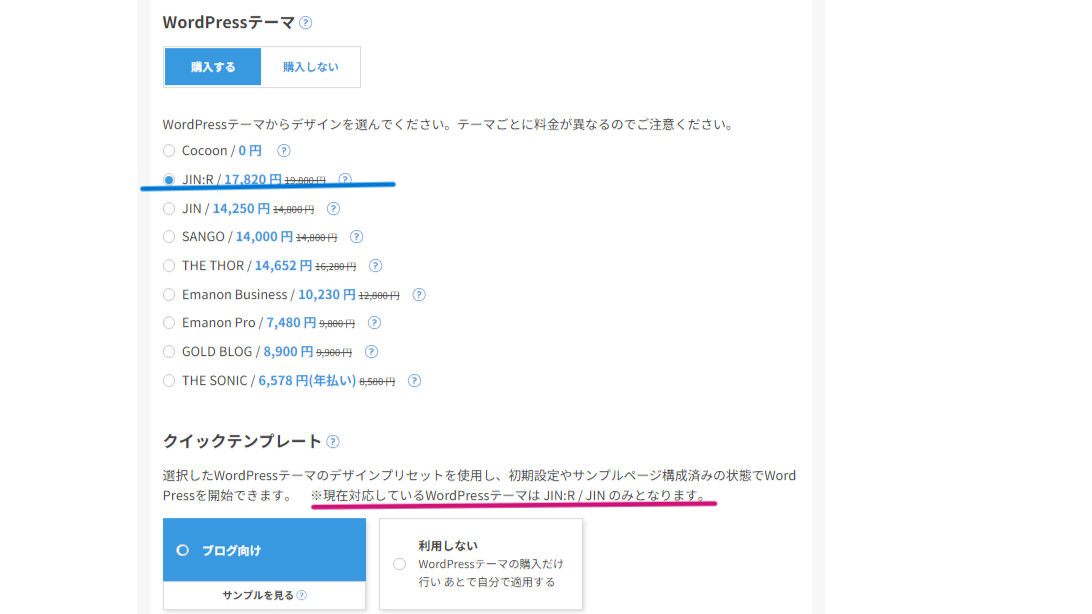
Task: Click the THE THOR / 14,652円 label
Action: [x=247, y=266]
